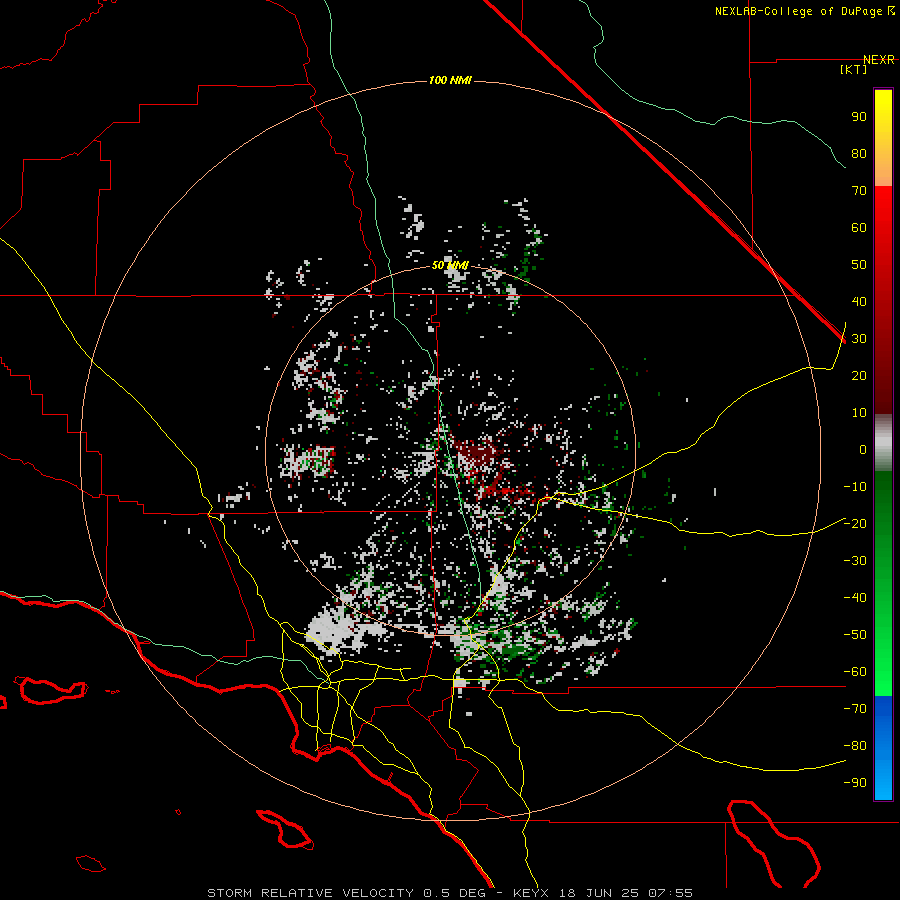Image resolution: width=900 pixels, height=900 pixels.
Task: Click the 10 value on velocity scale
Action: tap(859, 413)
